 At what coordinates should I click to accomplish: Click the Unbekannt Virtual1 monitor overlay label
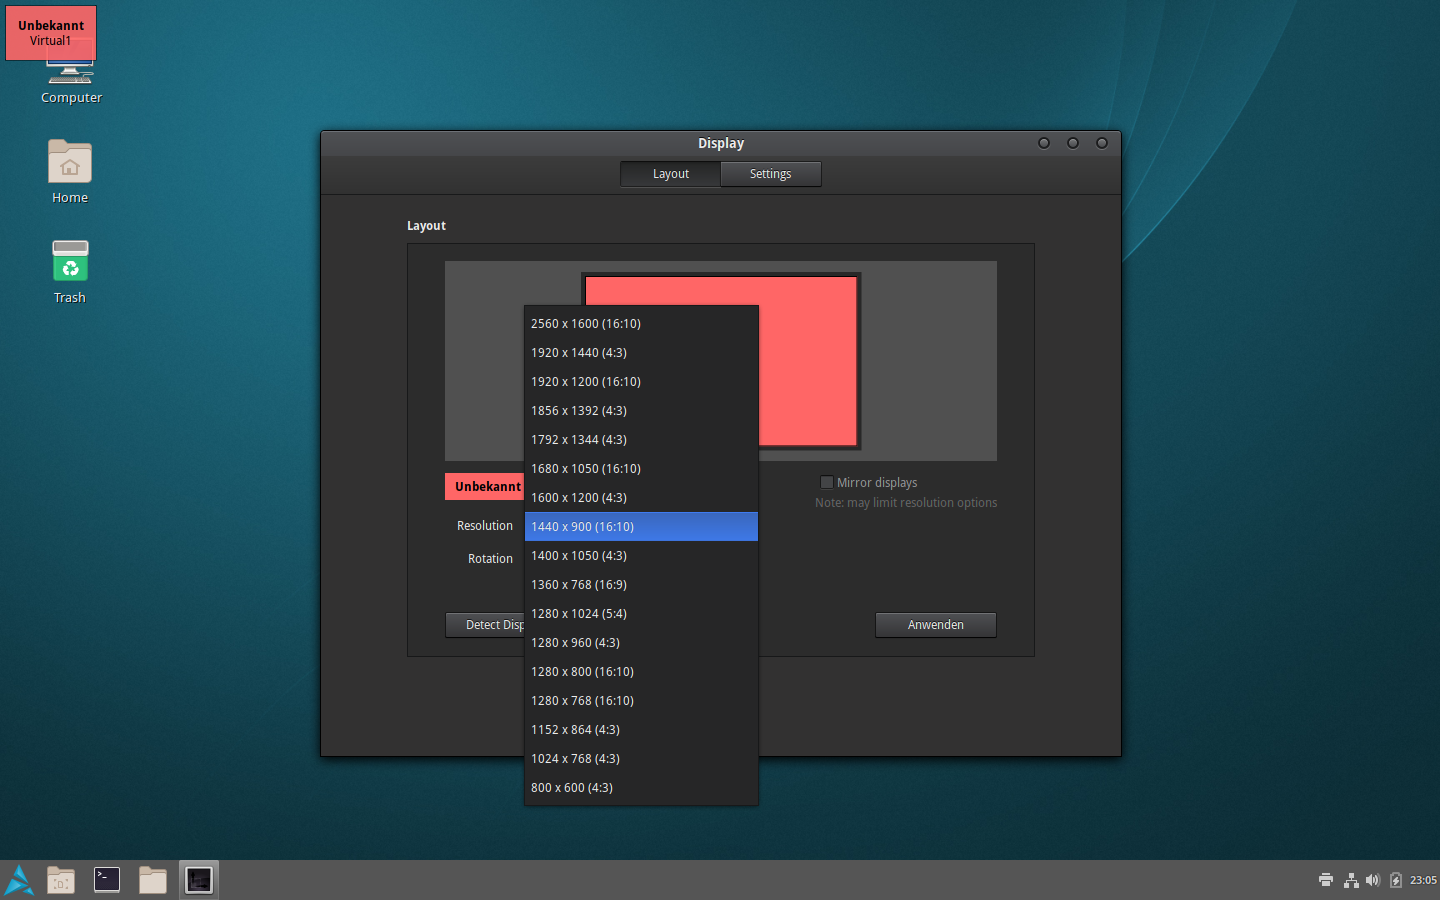pyautogui.click(x=51, y=33)
